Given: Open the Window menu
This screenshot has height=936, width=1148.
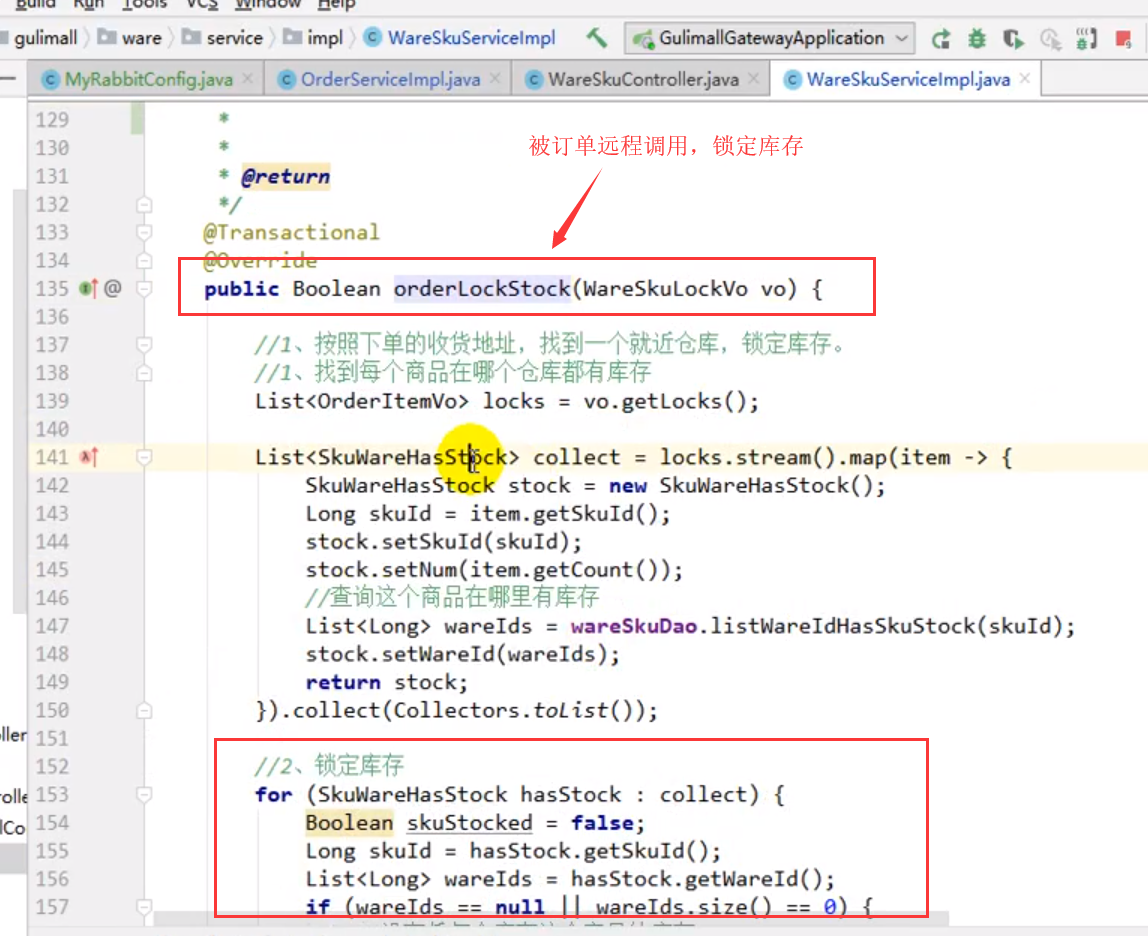Looking at the screenshot, I should tap(268, 4).
